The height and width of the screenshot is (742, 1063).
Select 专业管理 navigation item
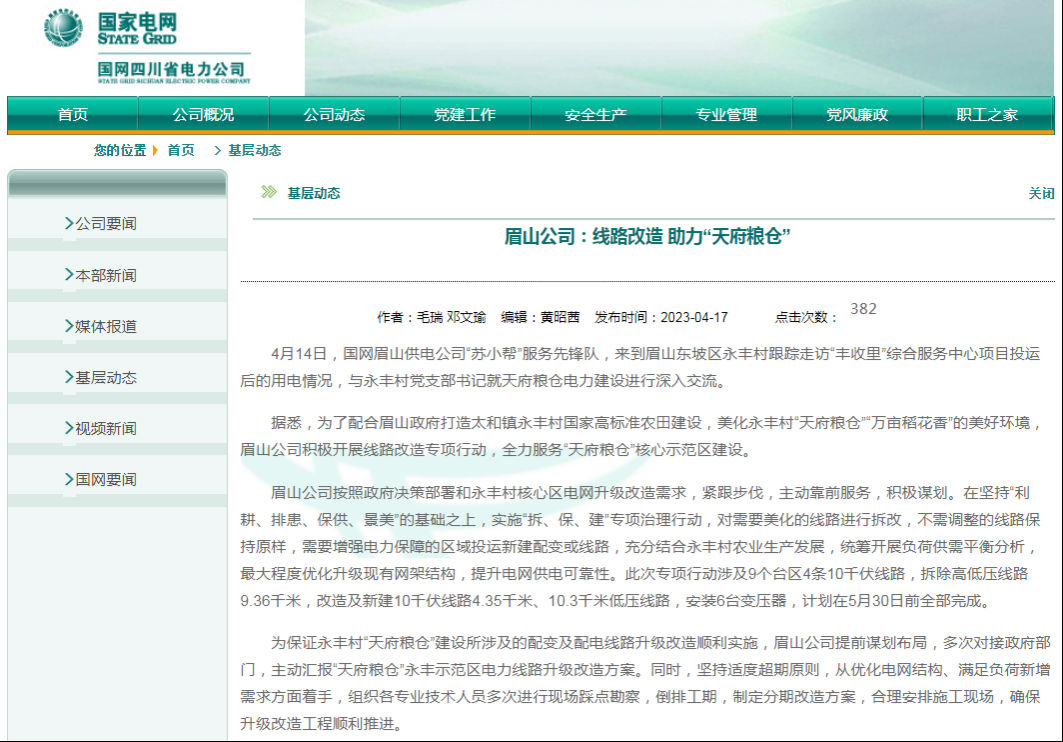(x=726, y=115)
